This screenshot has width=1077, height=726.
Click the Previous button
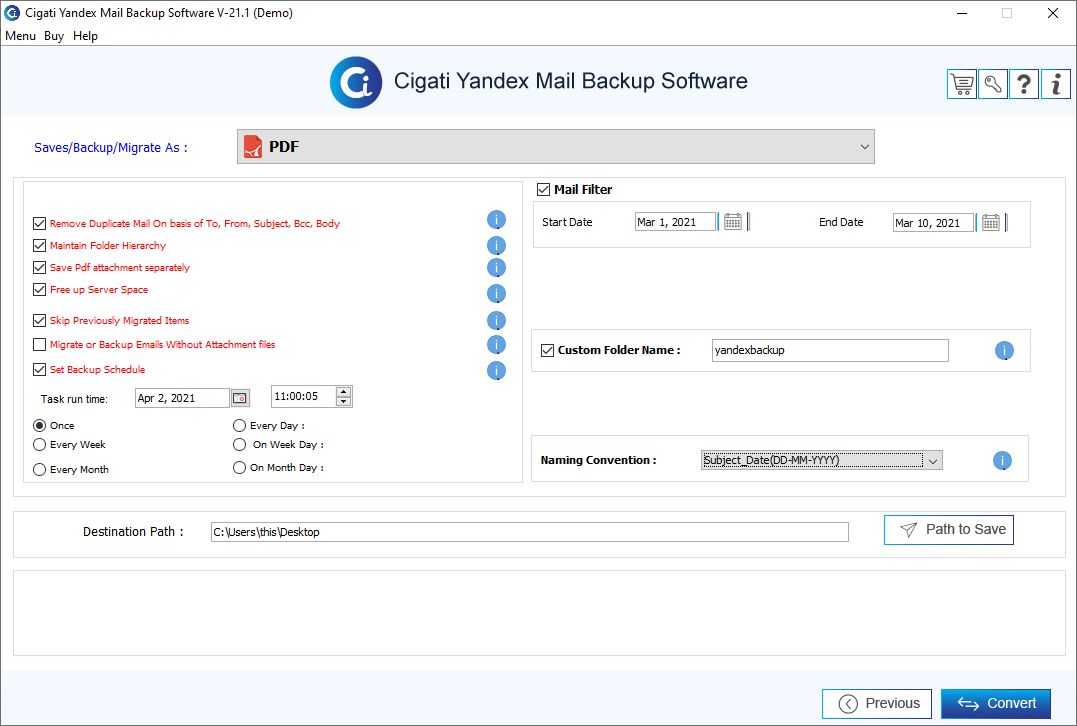[876, 703]
